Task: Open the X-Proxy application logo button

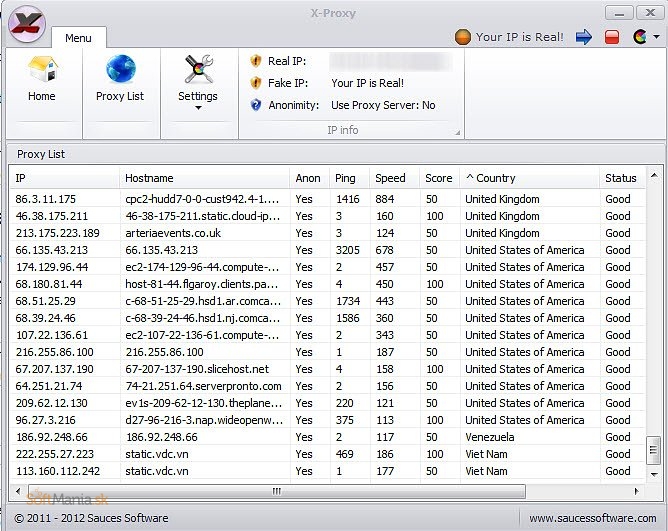Action: click(x=27, y=24)
